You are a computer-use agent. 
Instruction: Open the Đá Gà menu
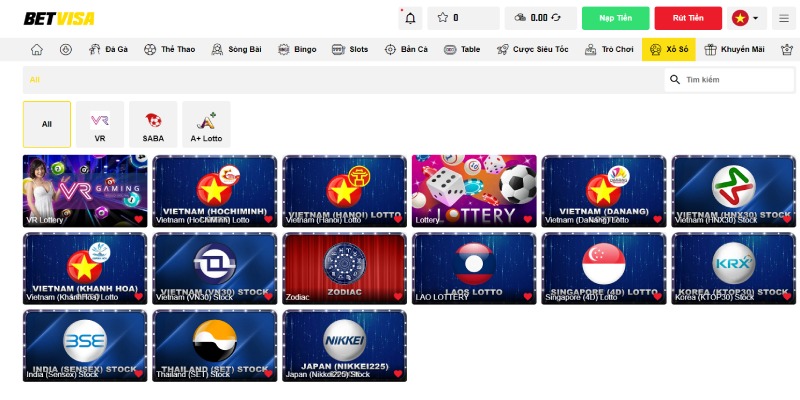[108, 49]
